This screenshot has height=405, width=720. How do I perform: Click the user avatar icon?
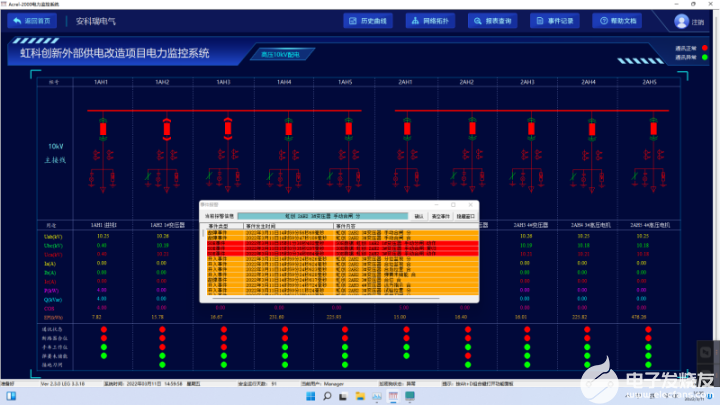click(681, 21)
